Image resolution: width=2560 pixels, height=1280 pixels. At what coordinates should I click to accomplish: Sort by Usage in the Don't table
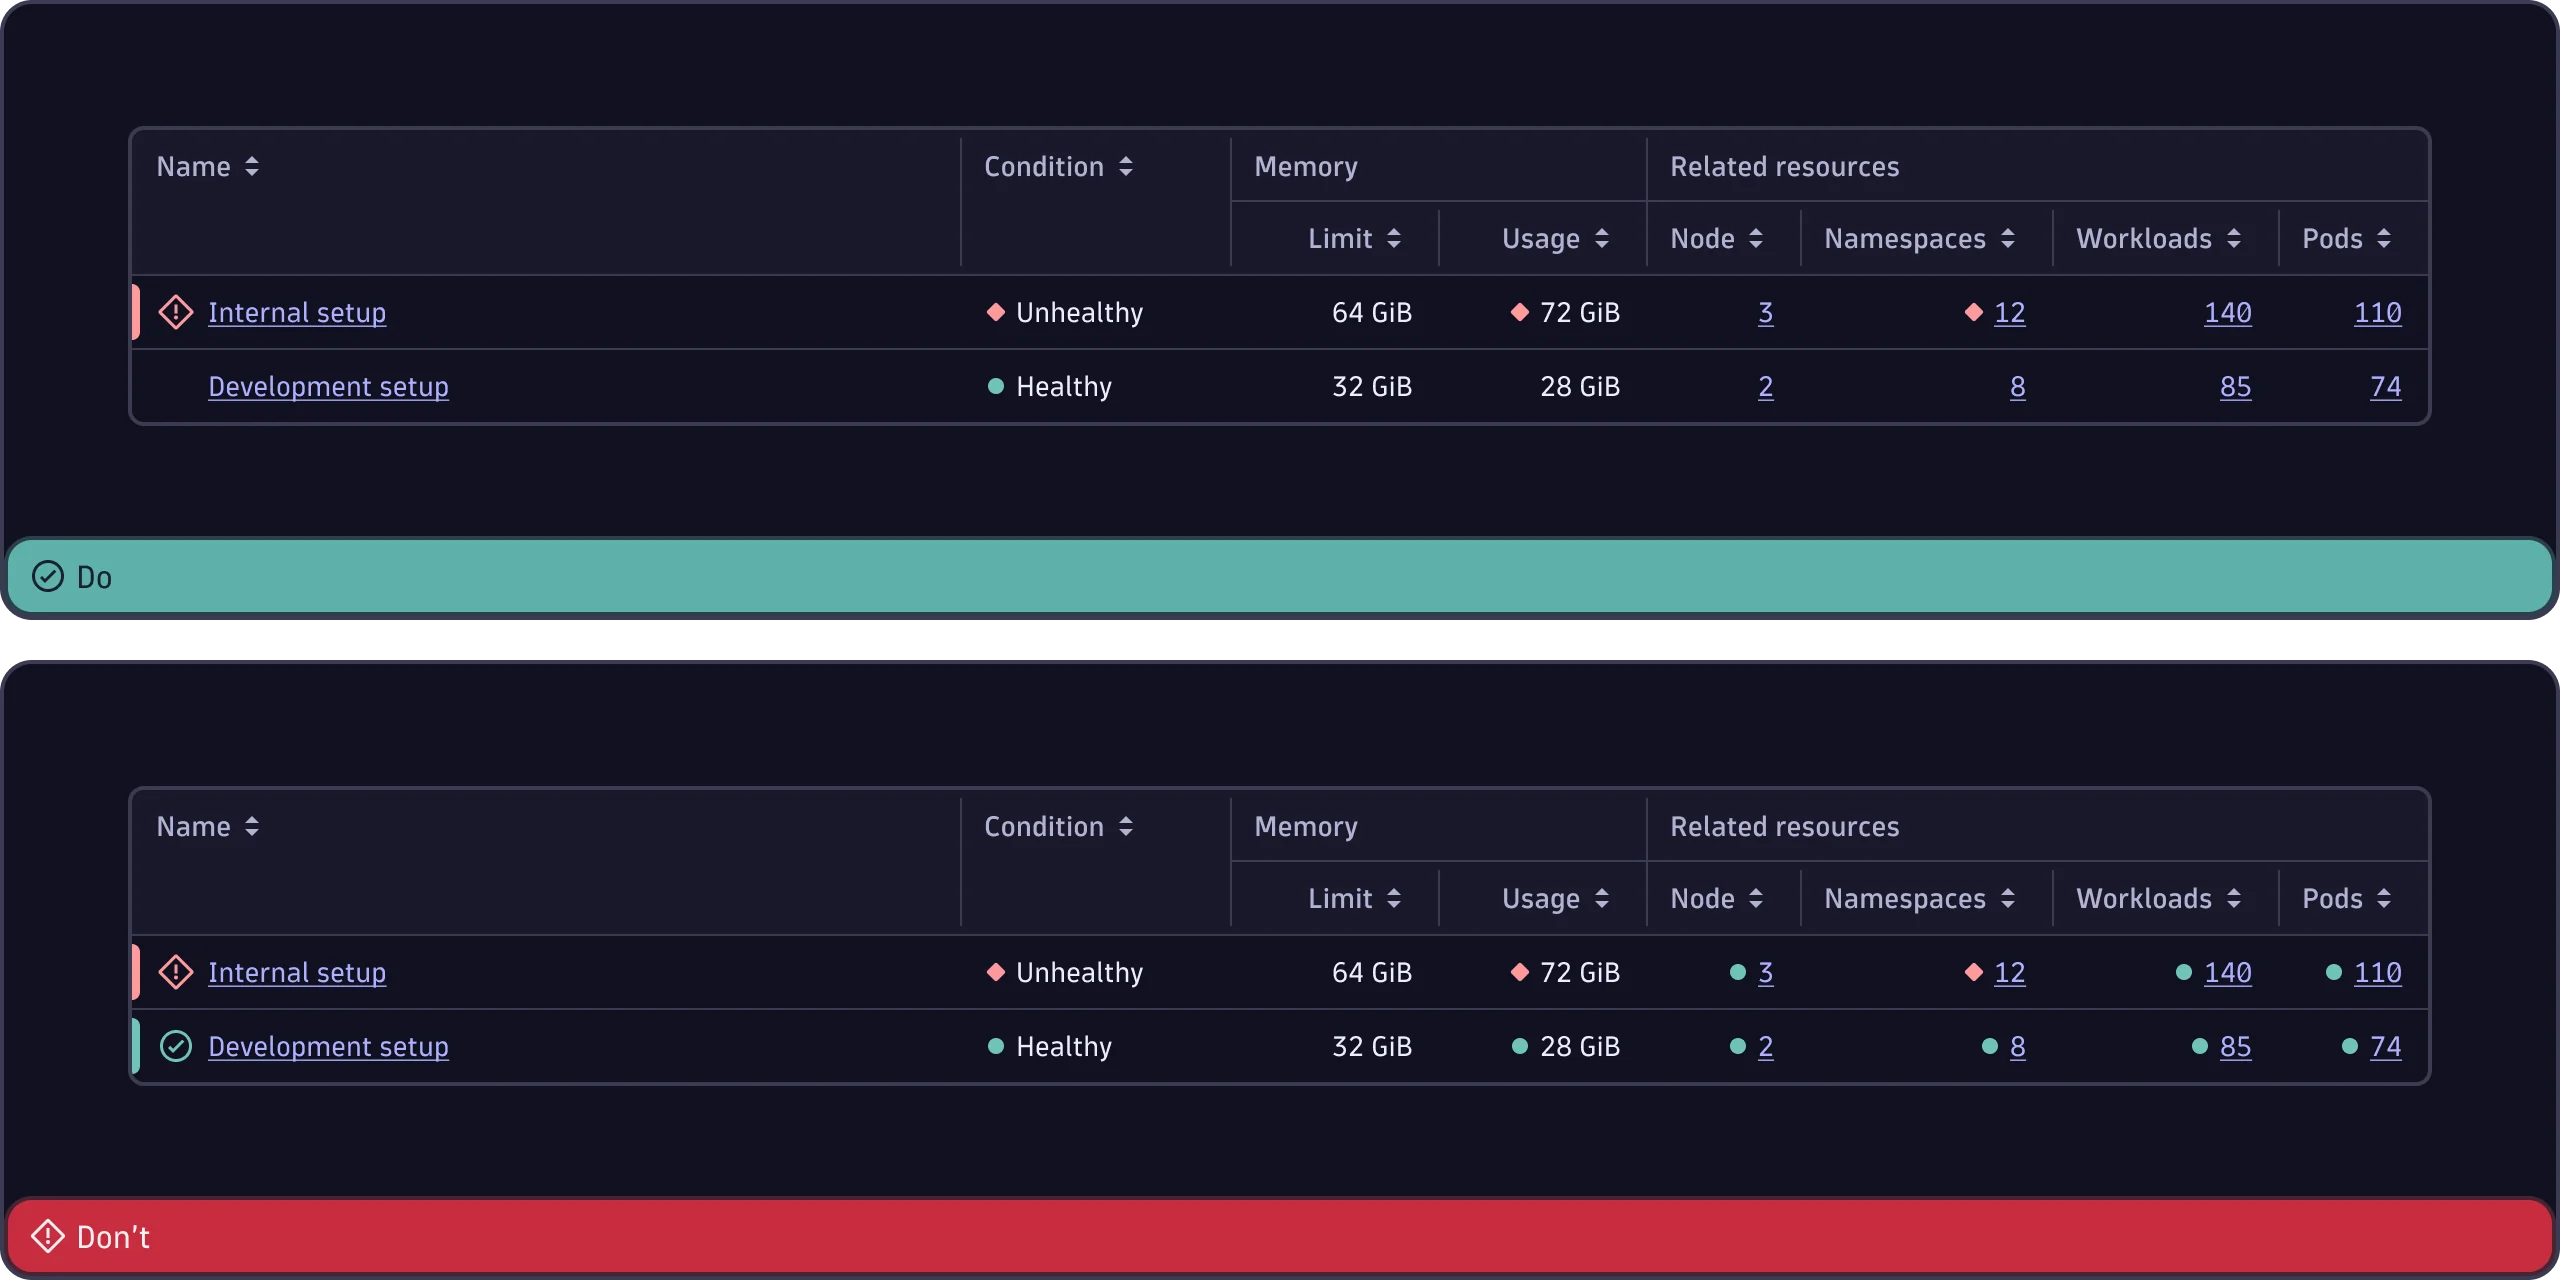pyautogui.click(x=1602, y=898)
